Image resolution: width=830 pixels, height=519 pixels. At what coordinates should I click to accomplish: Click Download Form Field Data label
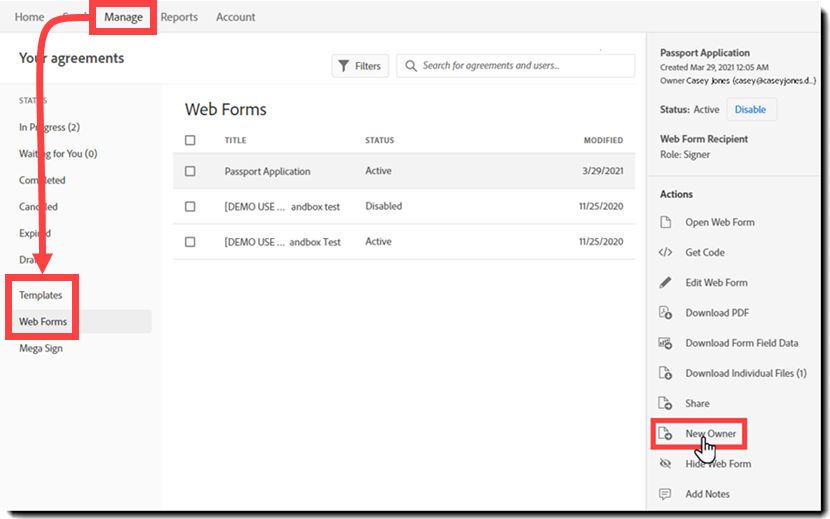pyautogui.click(x=742, y=343)
